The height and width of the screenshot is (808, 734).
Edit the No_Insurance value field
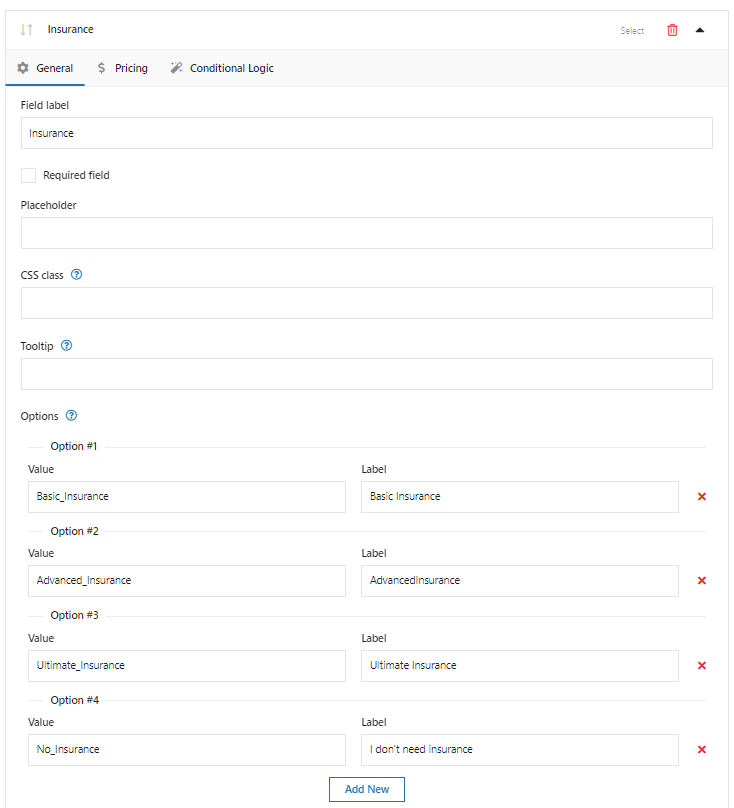tap(187, 750)
